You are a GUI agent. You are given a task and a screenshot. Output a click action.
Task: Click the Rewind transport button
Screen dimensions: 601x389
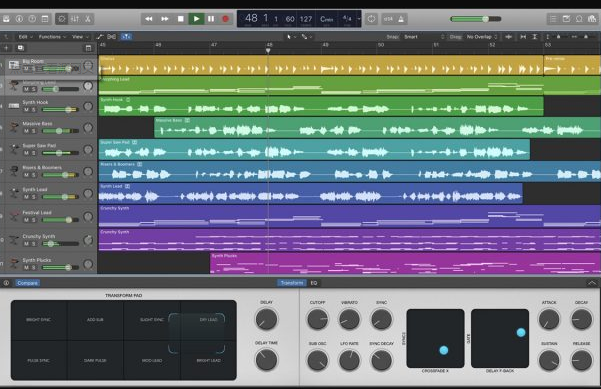click(x=149, y=19)
